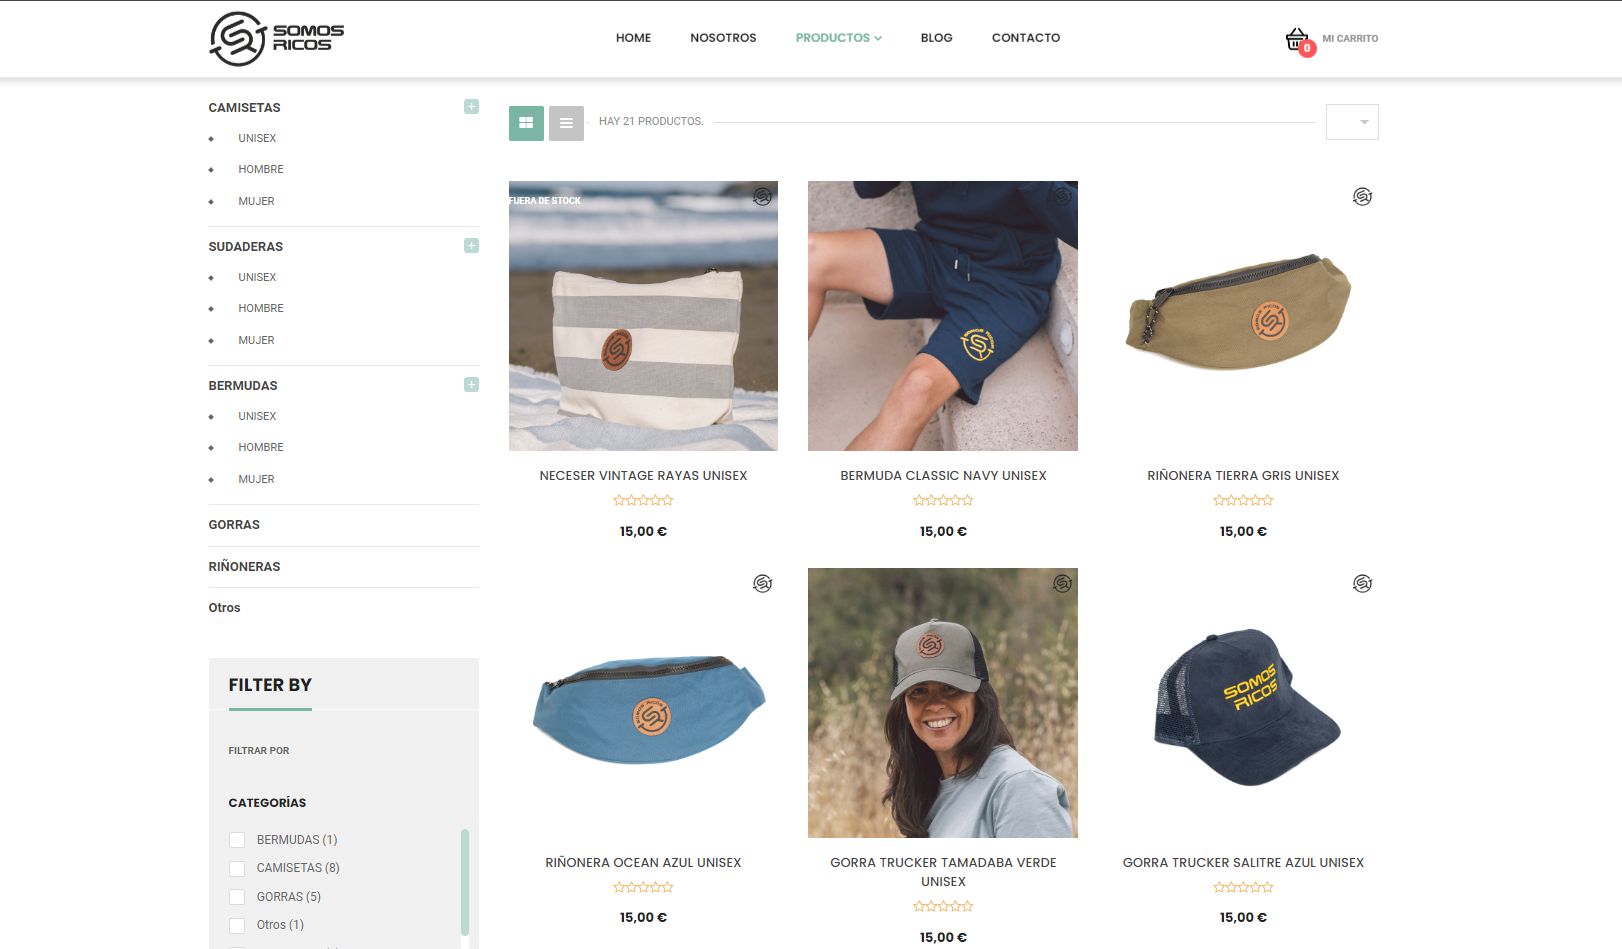
Task: Open the PRODUCTOS menu
Action: 838,38
